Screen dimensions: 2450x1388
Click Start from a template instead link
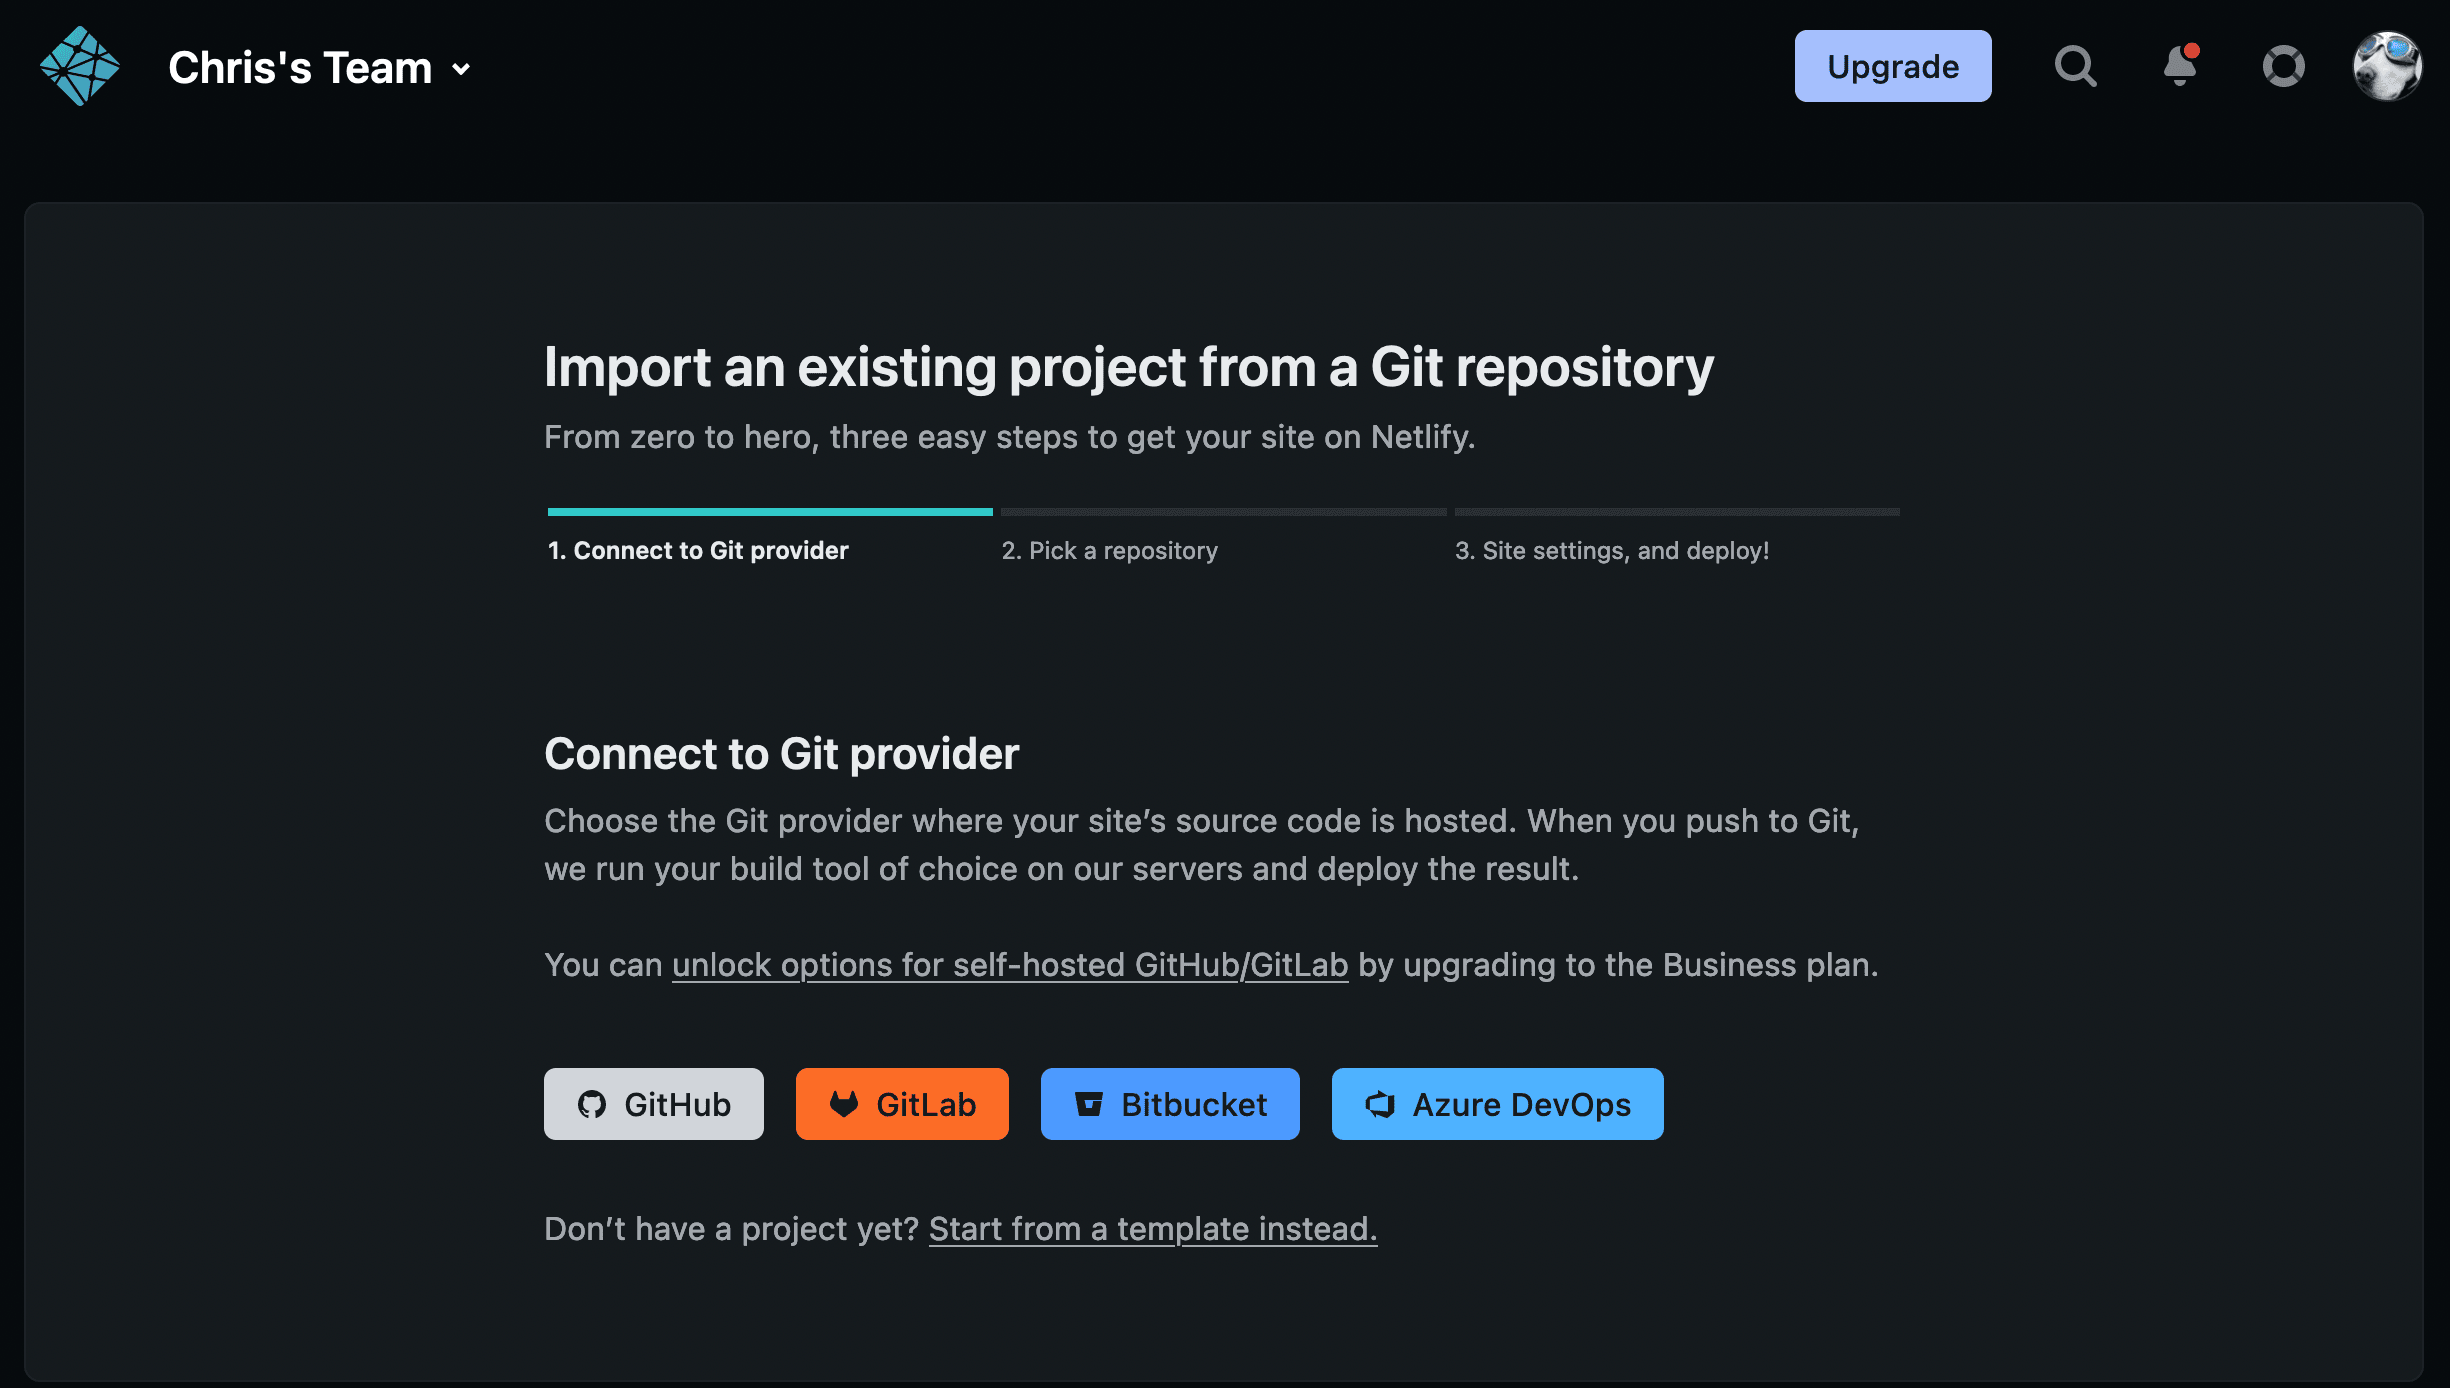(x=1152, y=1228)
